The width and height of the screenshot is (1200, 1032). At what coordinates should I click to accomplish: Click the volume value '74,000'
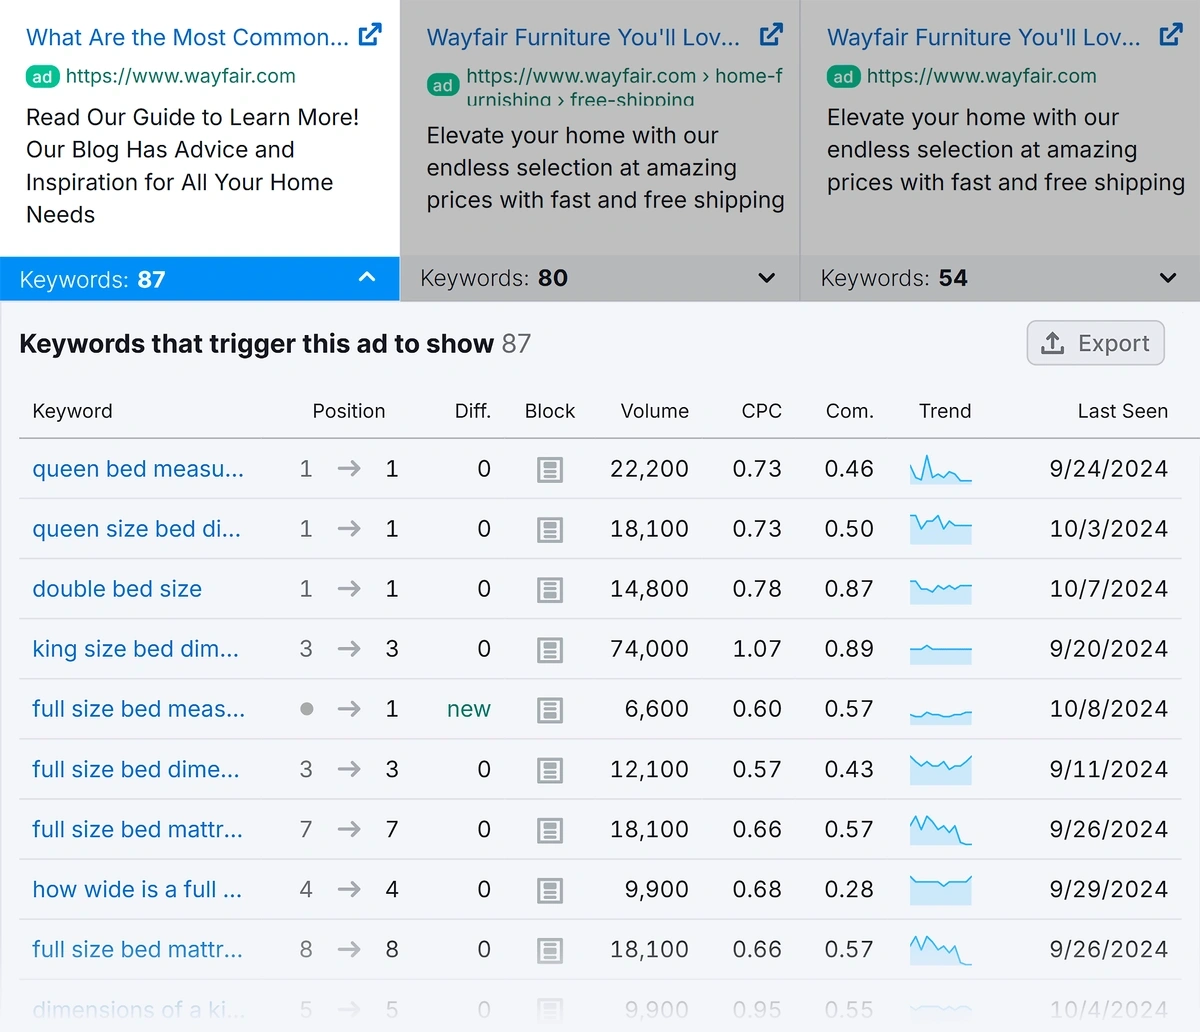(x=649, y=649)
